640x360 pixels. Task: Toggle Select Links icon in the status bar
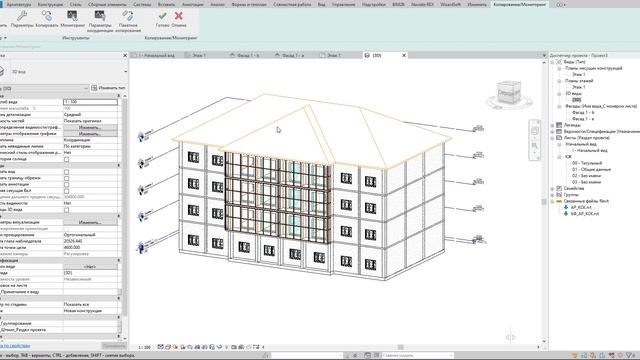point(574,356)
